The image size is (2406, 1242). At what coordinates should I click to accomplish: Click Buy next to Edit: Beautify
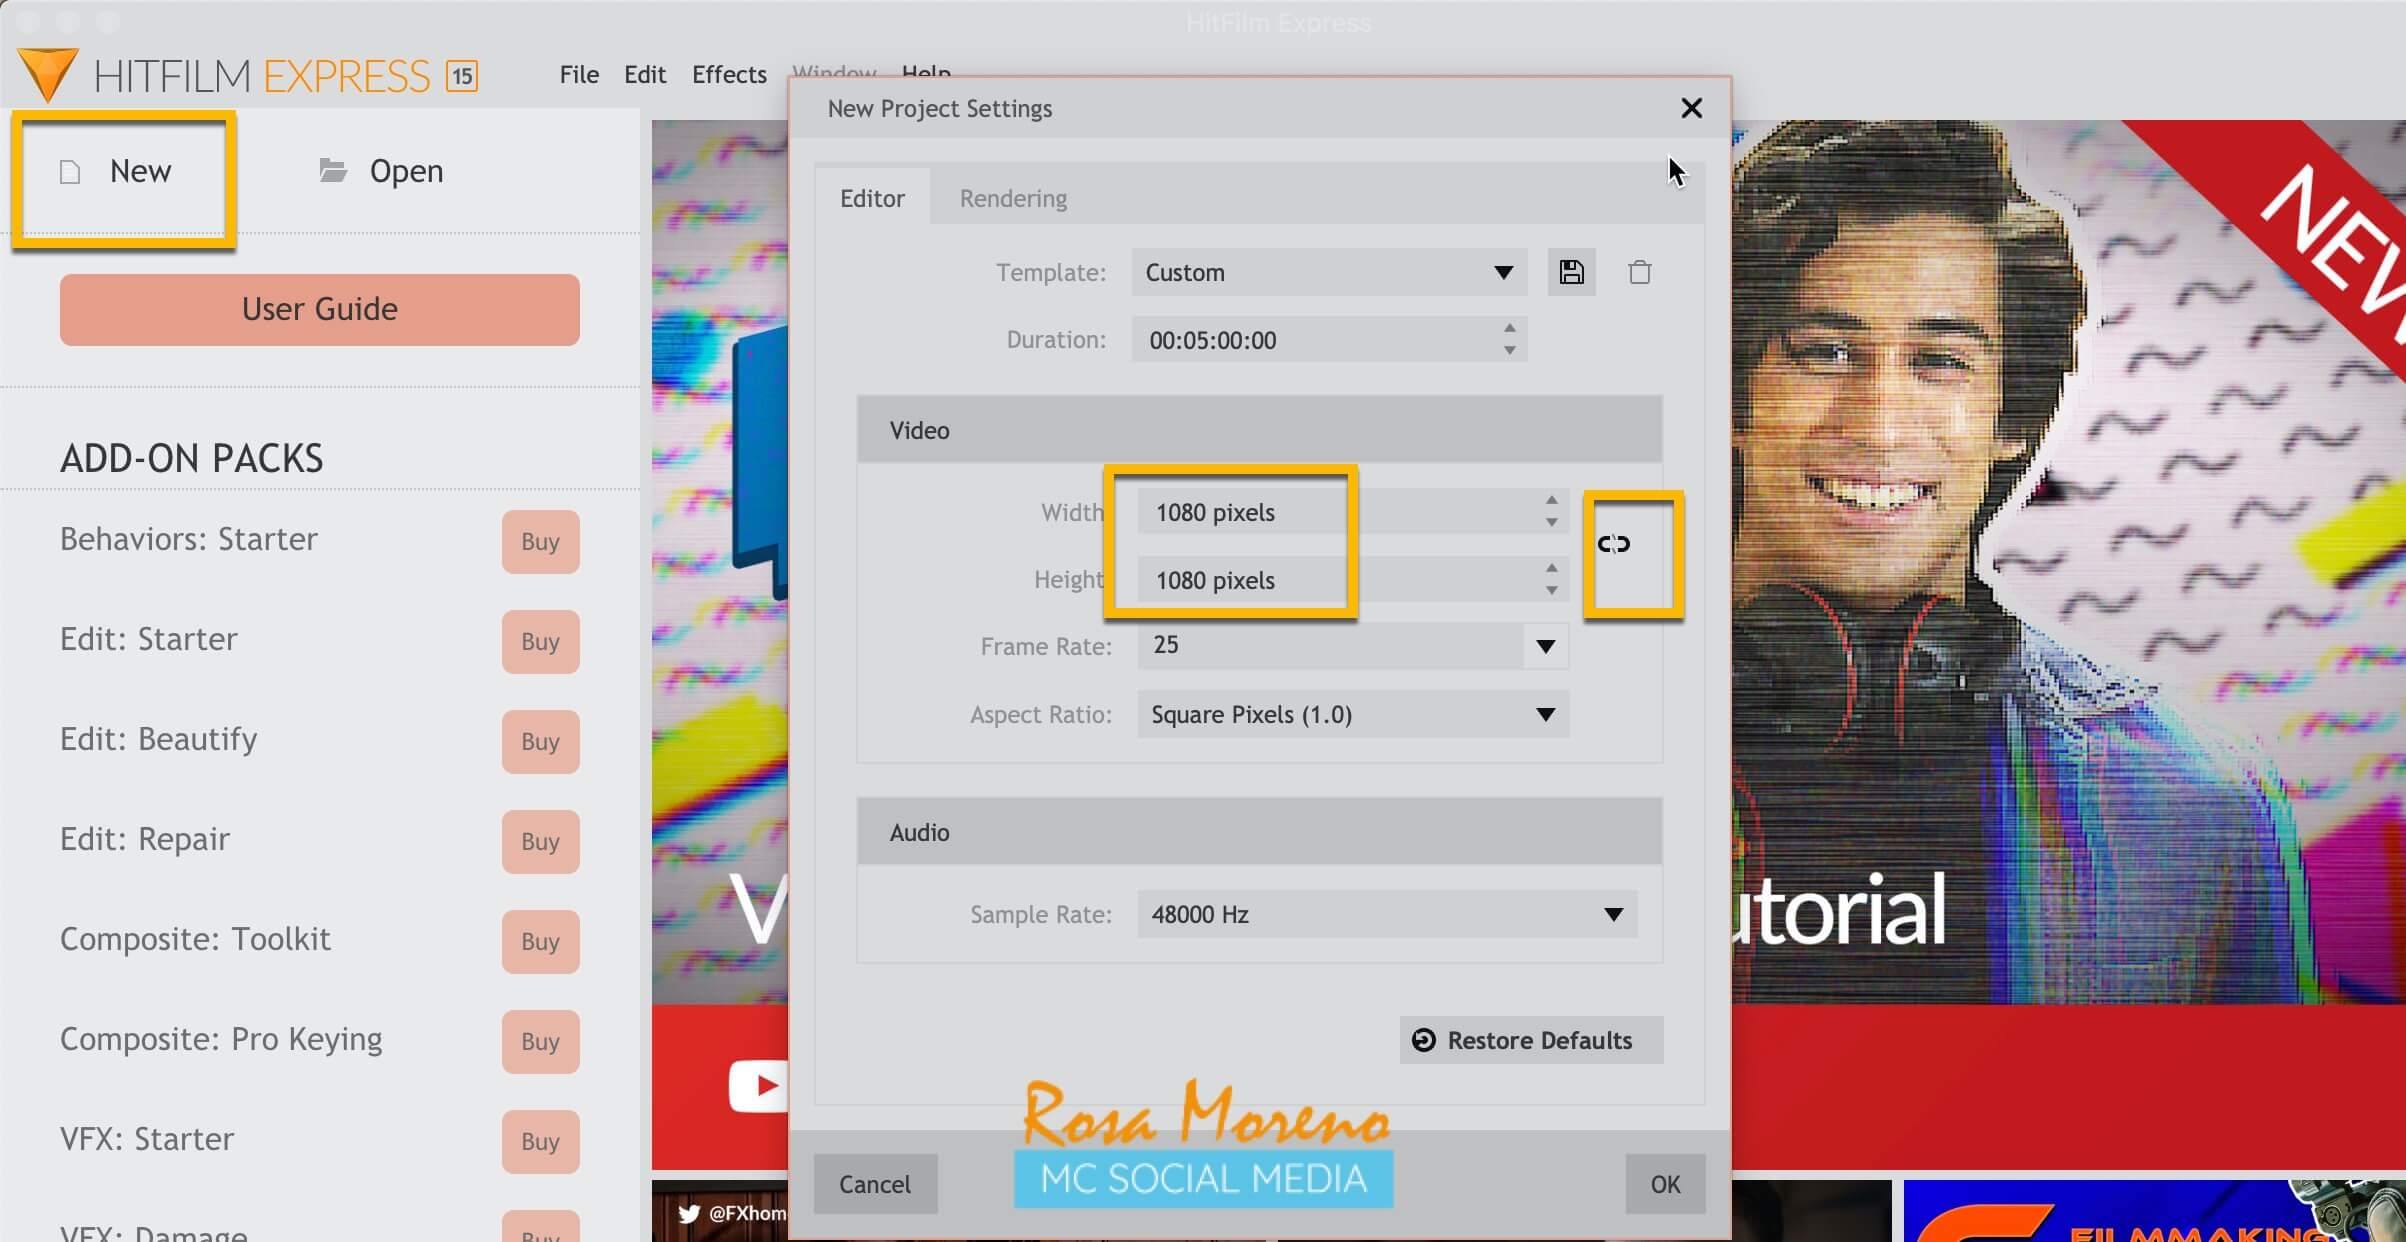coord(540,741)
